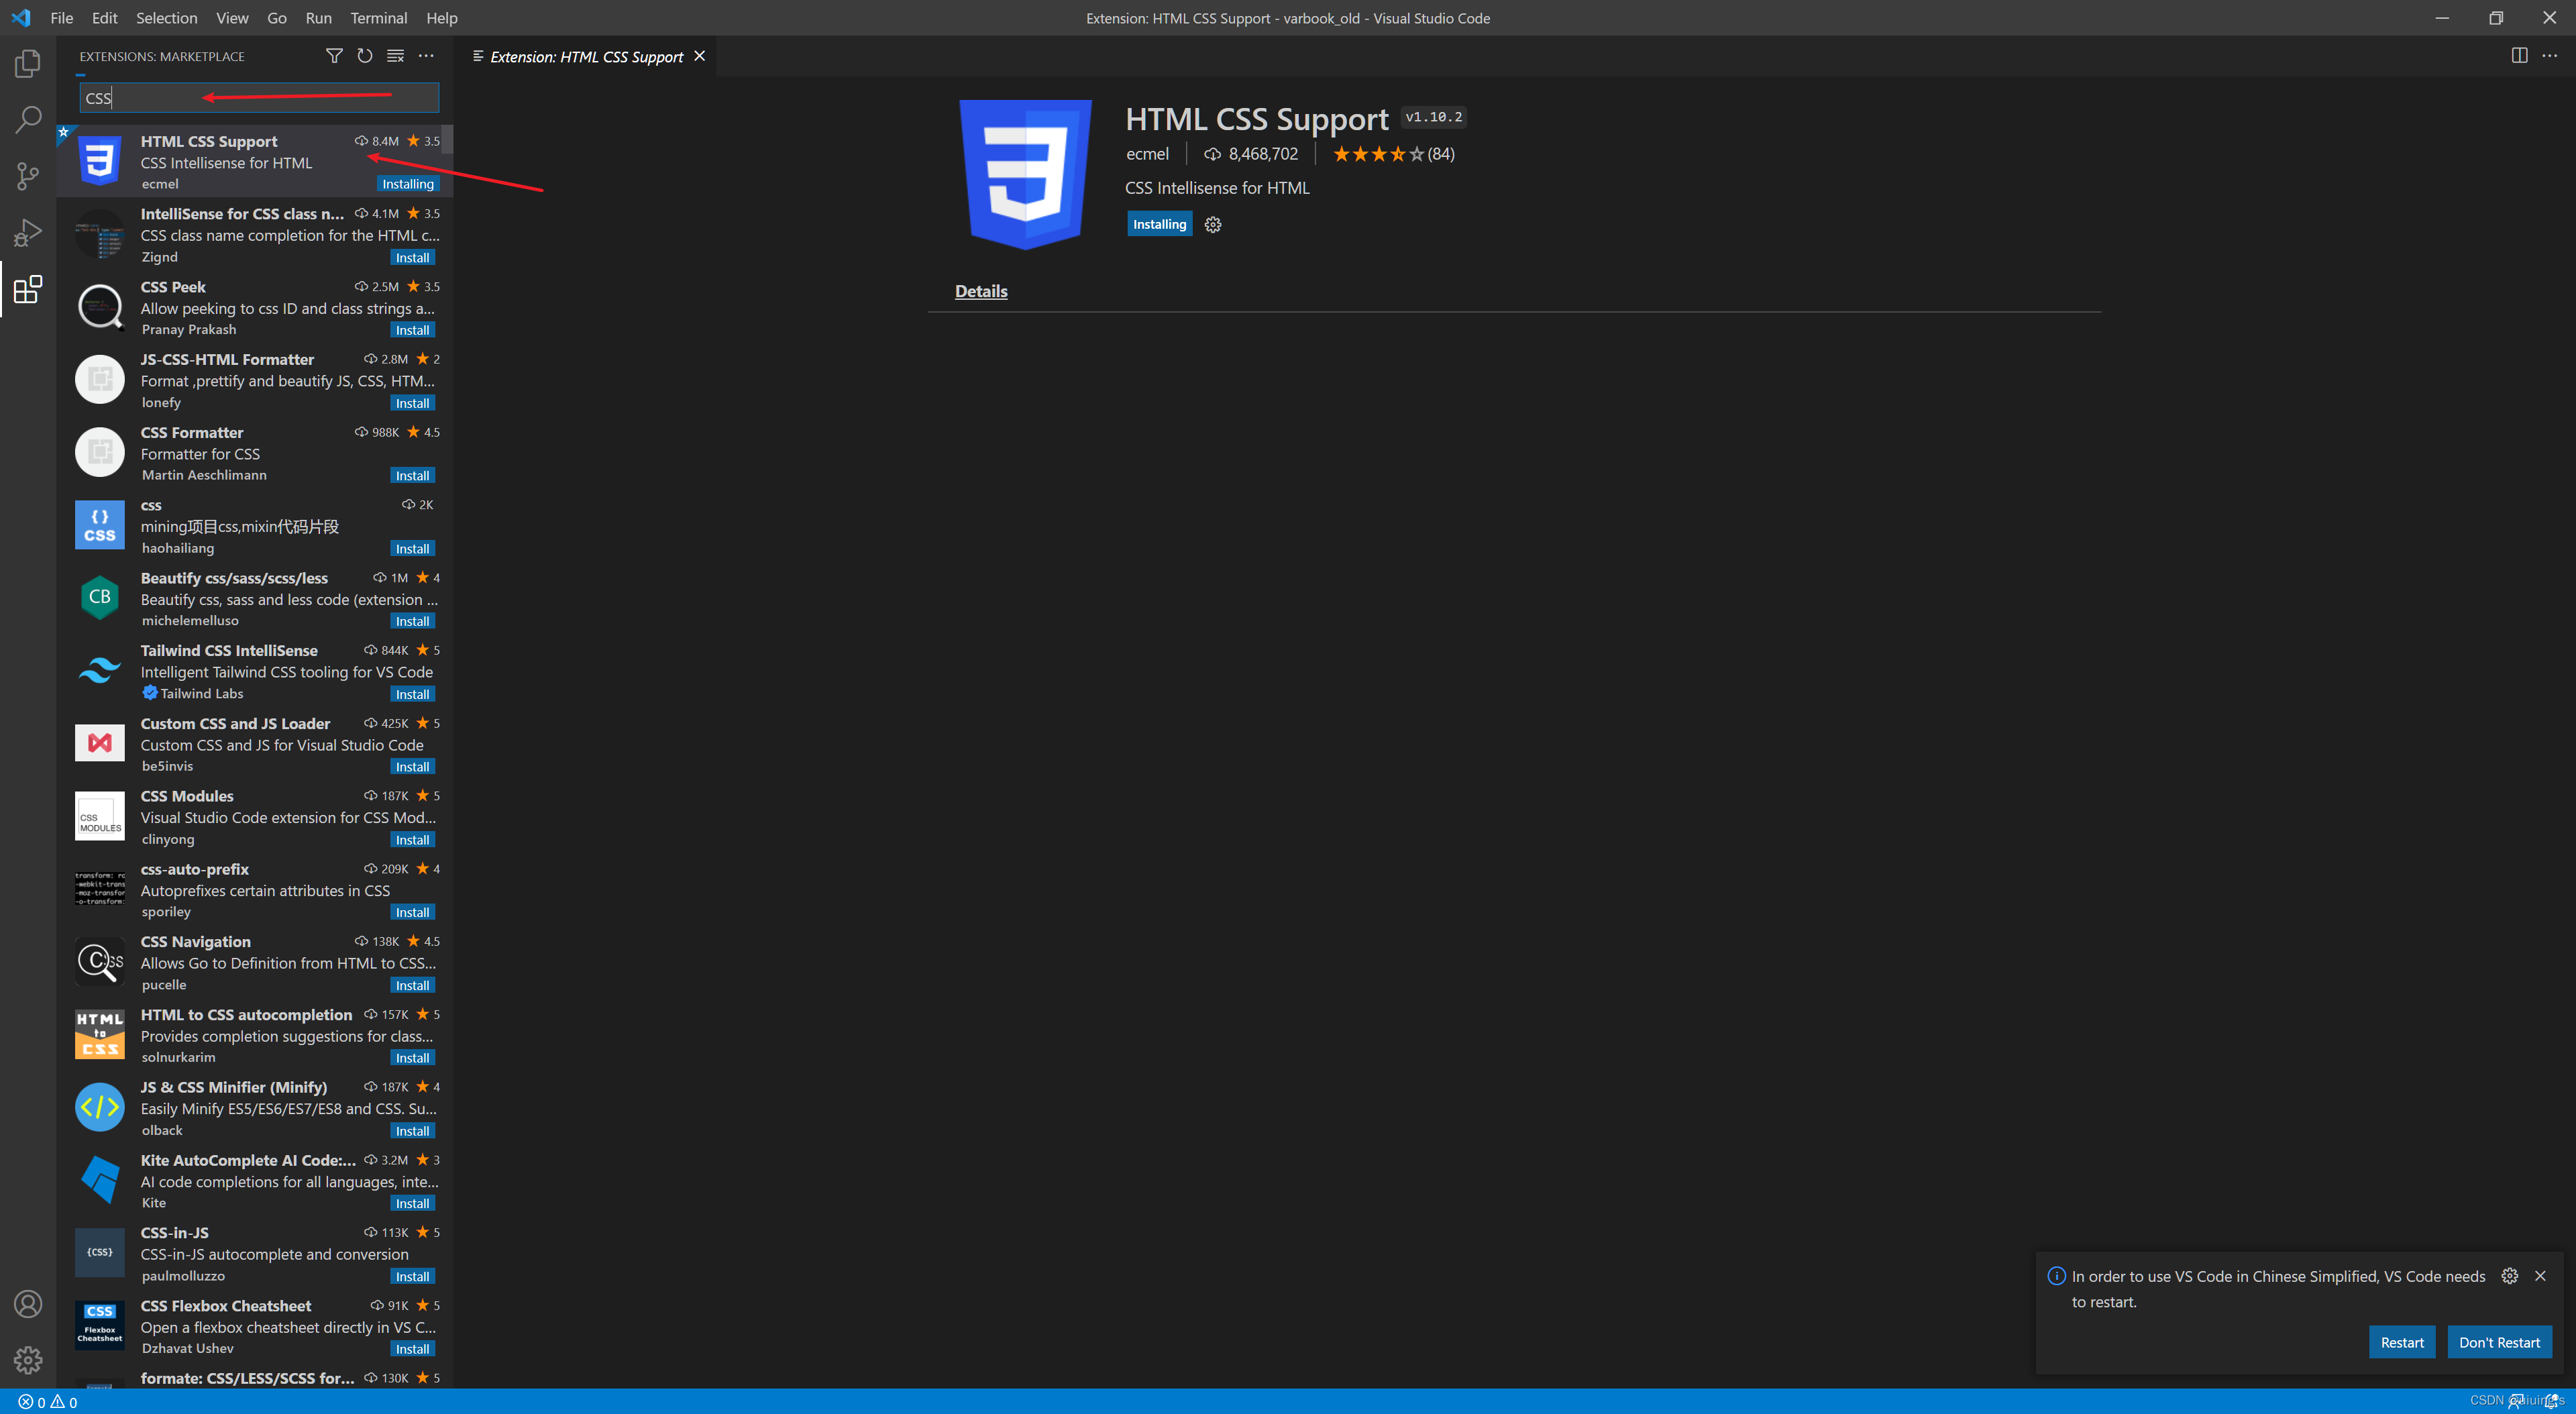Select HTML to CSS autocompletion icon
The width and height of the screenshot is (2576, 1414).
click(100, 1034)
